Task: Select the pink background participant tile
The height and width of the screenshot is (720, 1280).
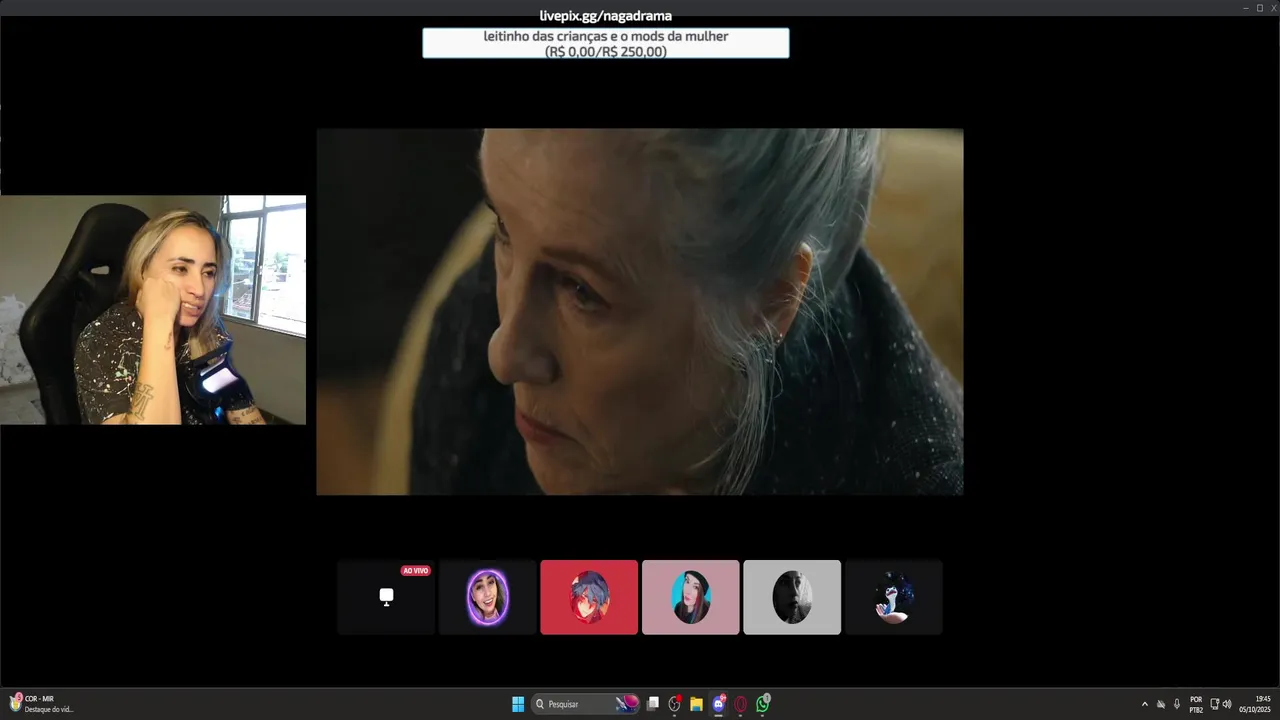Action: [x=690, y=597]
